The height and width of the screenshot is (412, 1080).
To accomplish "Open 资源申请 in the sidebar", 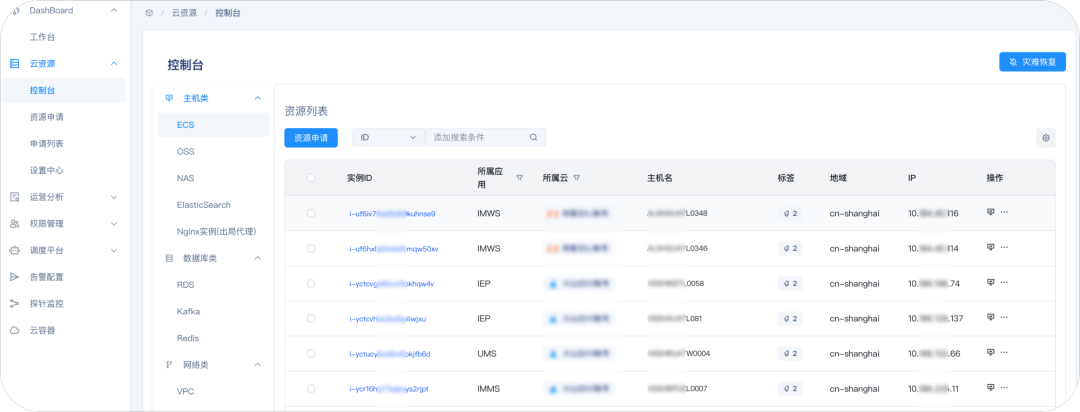I will tap(46, 117).
